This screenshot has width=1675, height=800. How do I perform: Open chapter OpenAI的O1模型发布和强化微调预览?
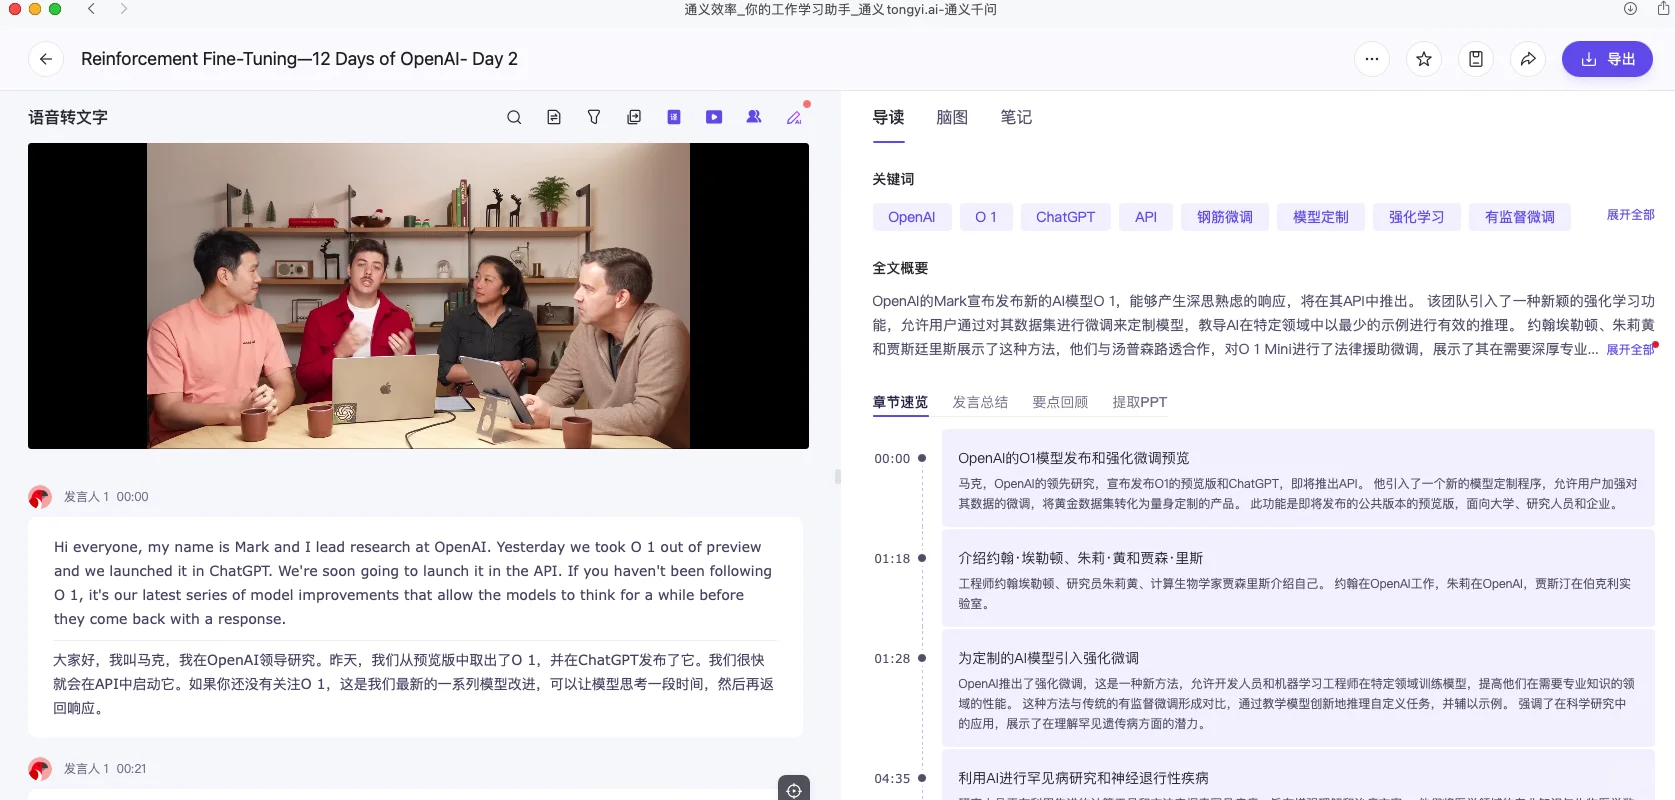[1298, 478]
